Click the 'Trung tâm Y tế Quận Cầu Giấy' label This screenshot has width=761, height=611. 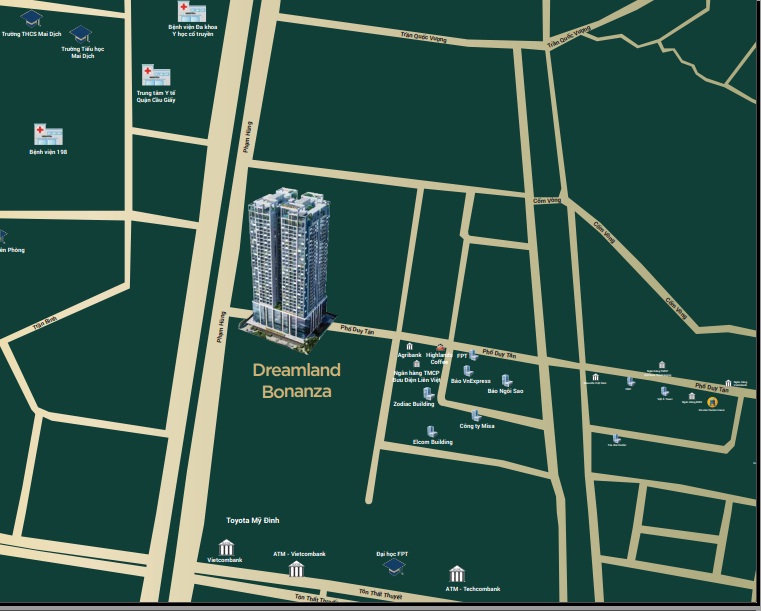pyautogui.click(x=156, y=97)
